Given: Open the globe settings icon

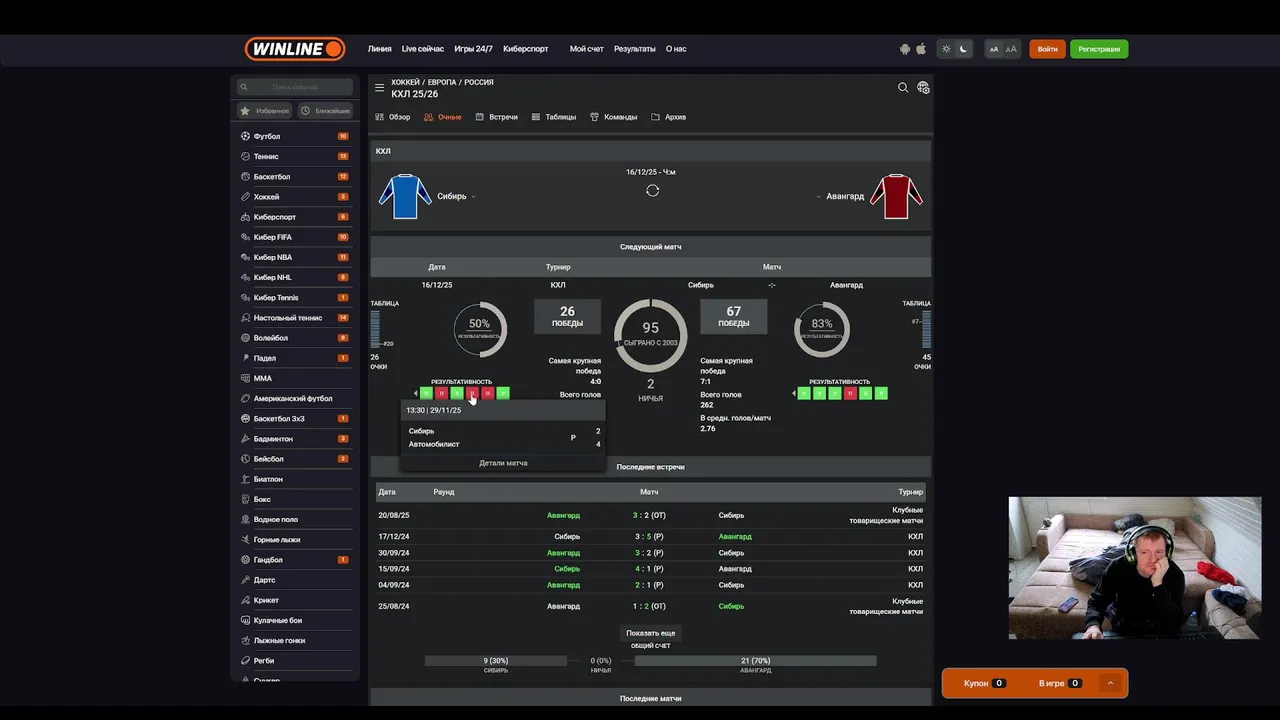Looking at the screenshot, I should pyautogui.click(x=923, y=88).
